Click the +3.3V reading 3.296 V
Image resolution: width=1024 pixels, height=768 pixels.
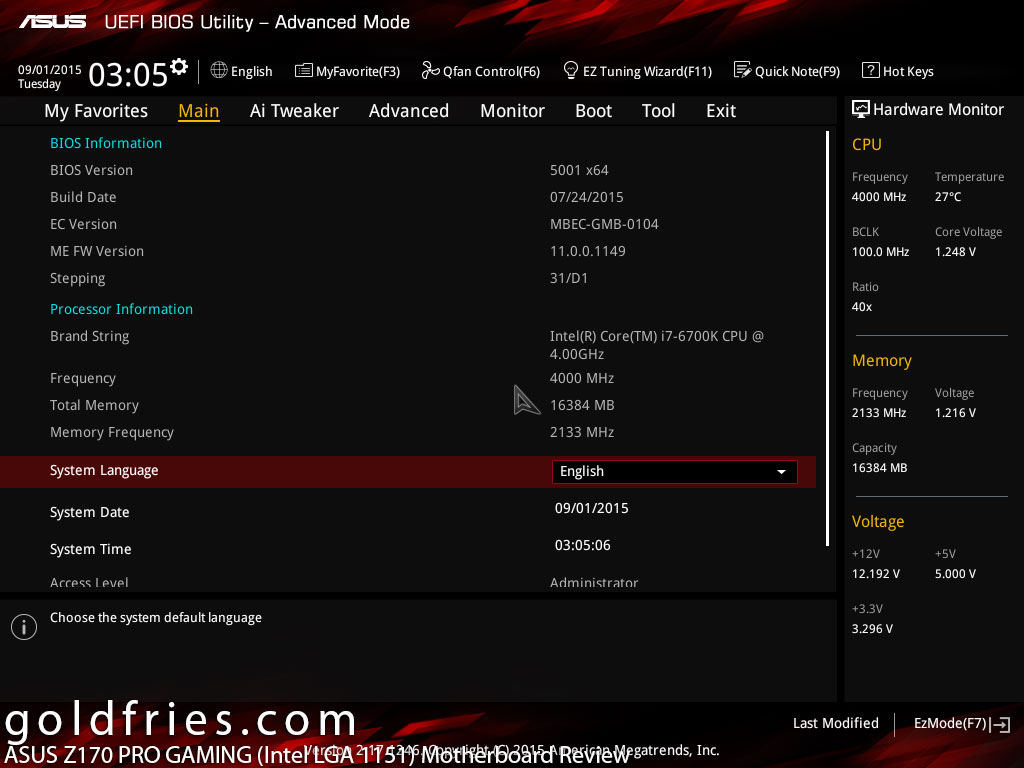coord(872,628)
